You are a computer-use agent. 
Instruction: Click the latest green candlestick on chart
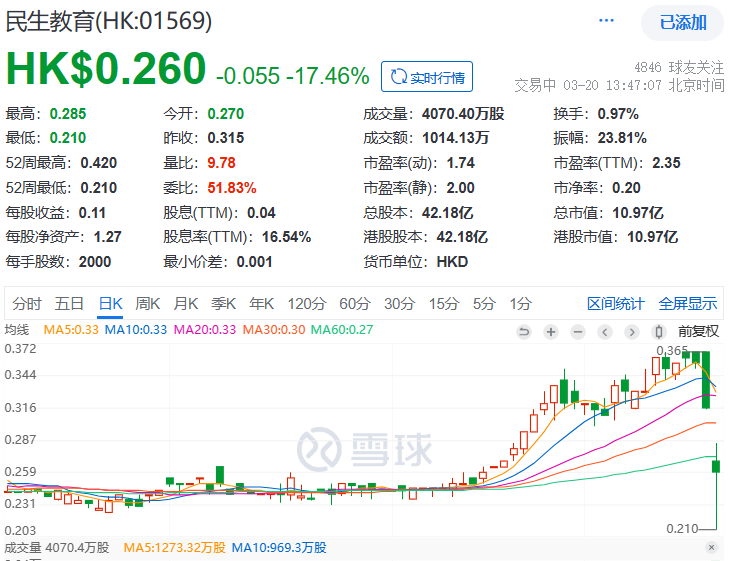pos(717,466)
